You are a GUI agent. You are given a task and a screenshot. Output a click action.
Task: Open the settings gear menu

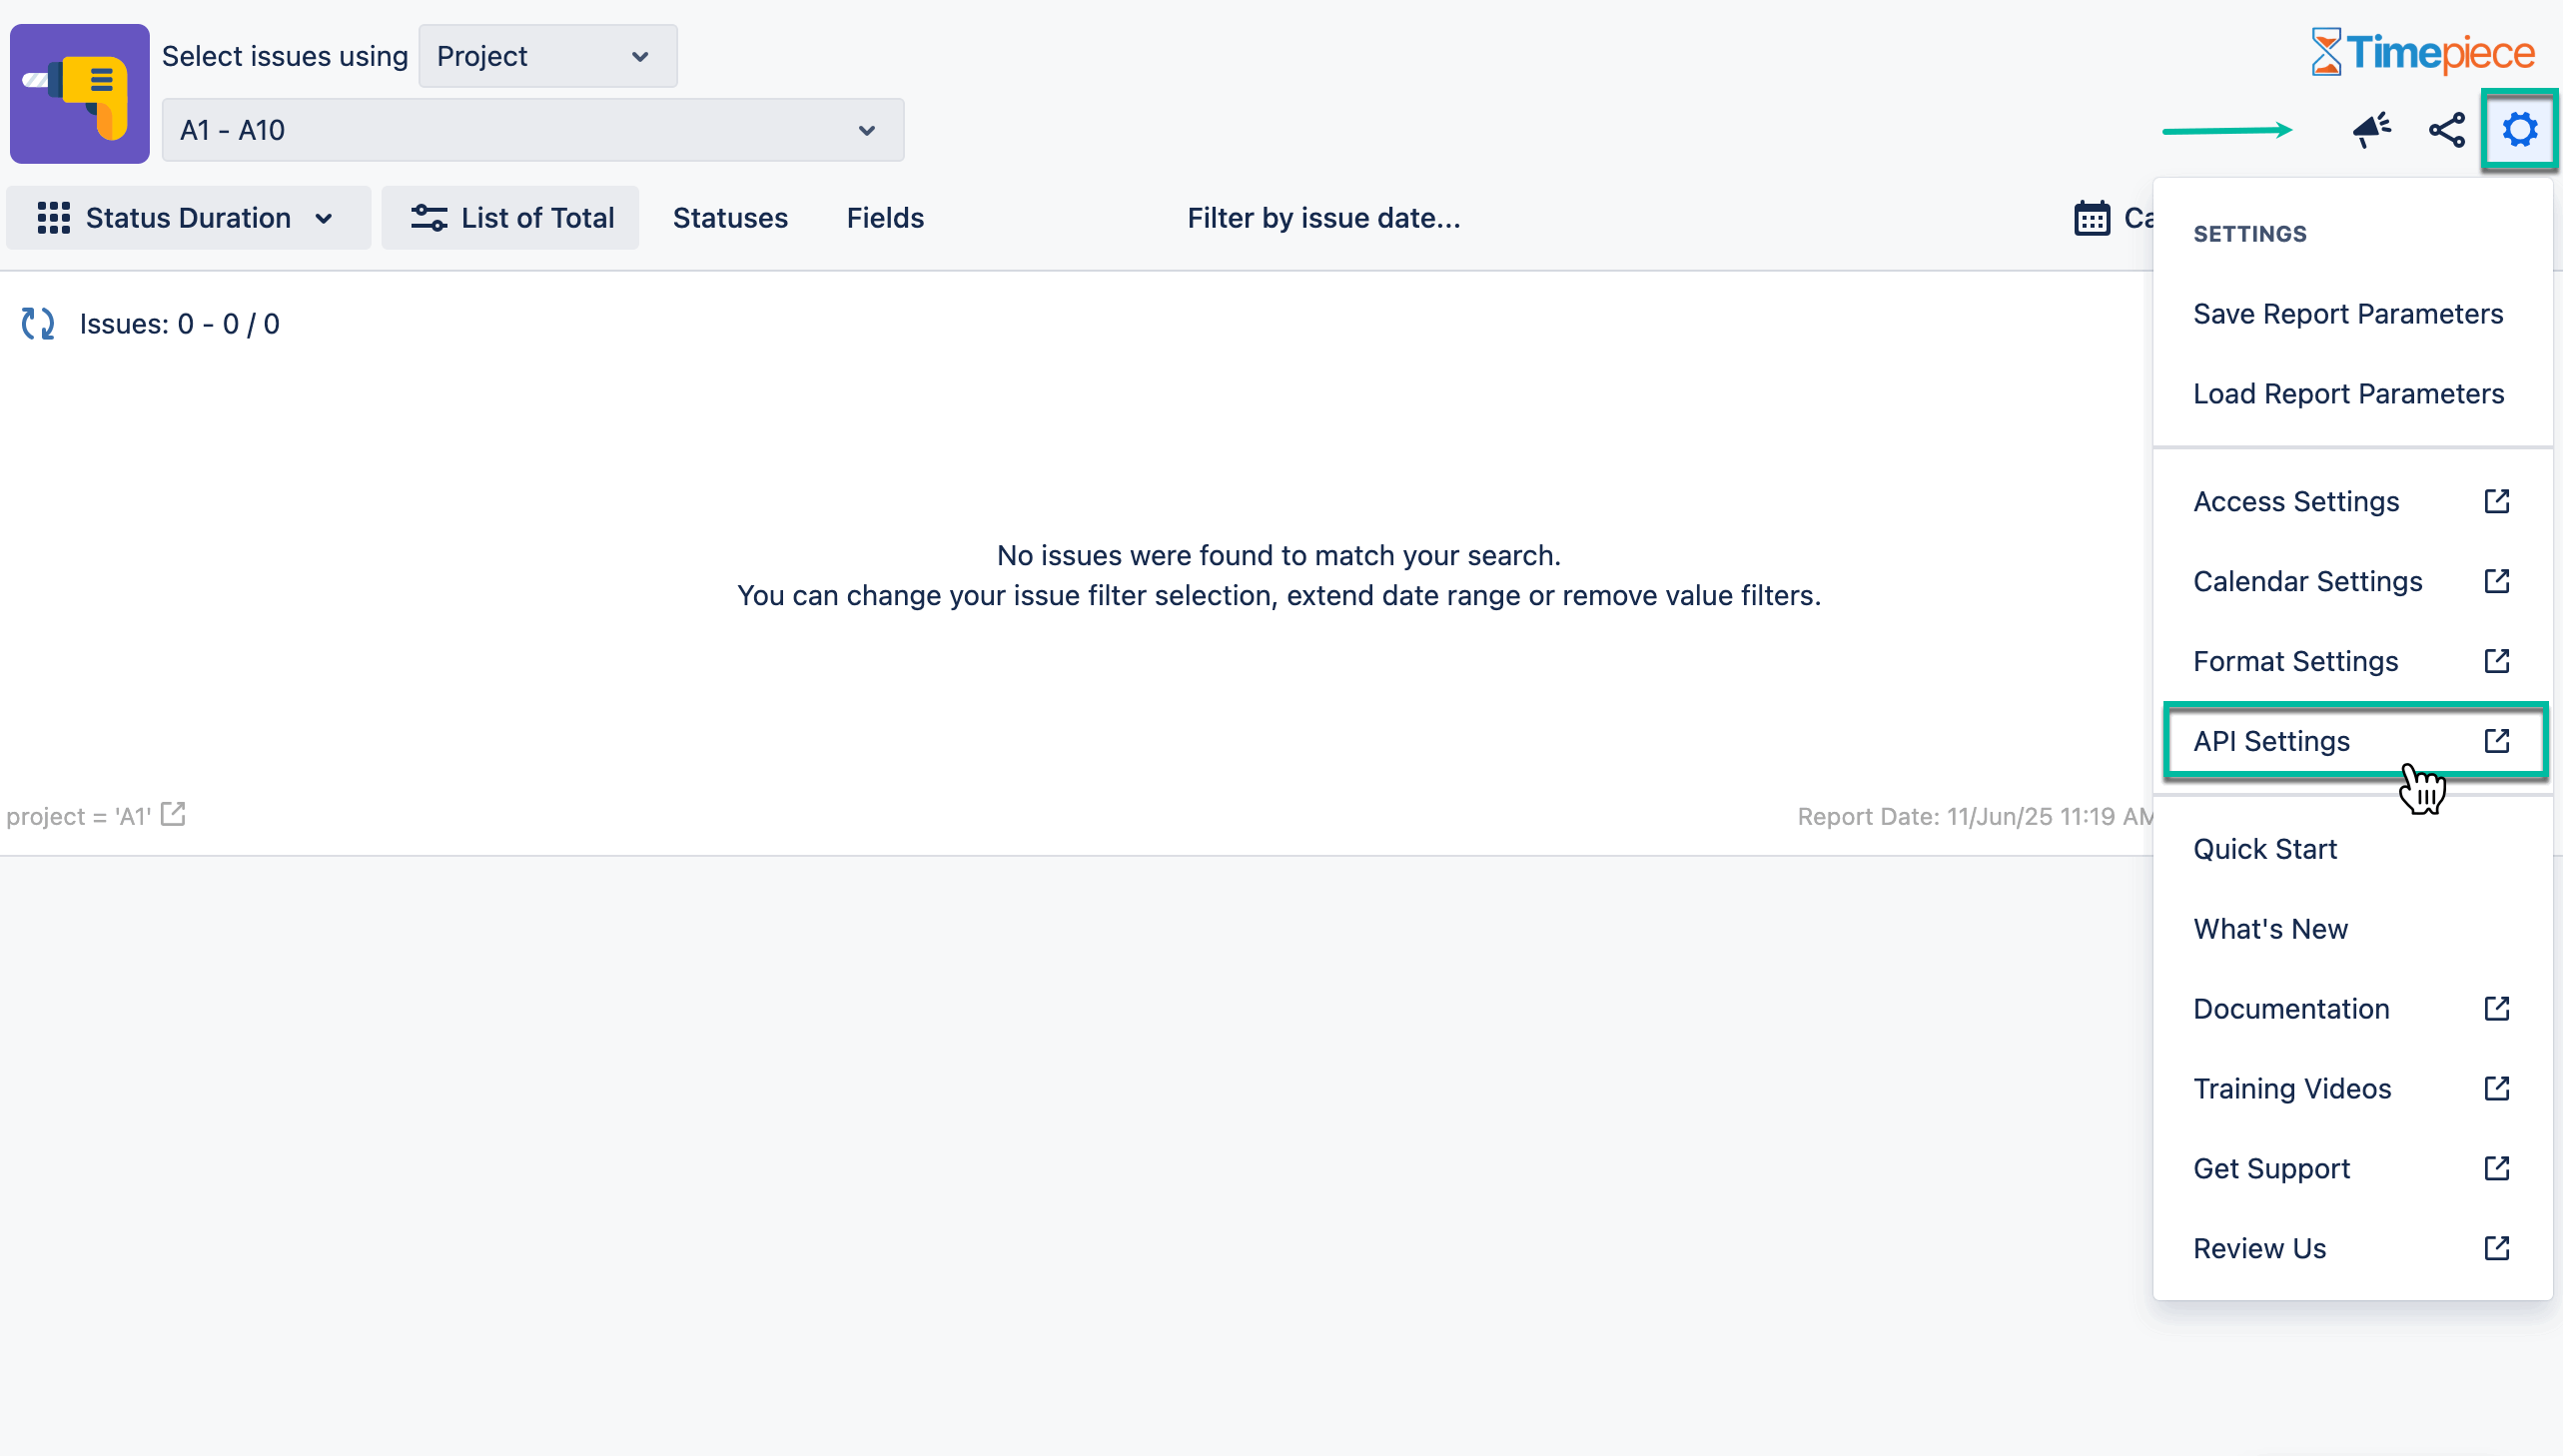tap(2519, 128)
